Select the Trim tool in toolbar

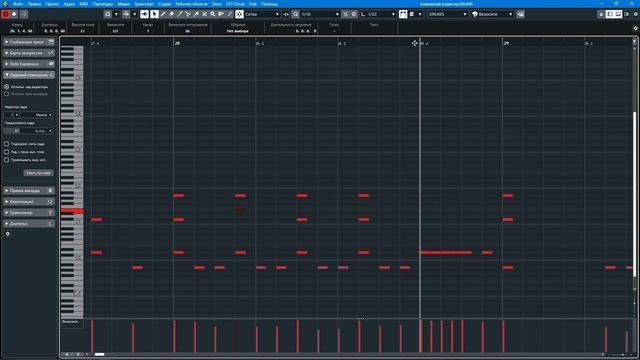point(180,14)
